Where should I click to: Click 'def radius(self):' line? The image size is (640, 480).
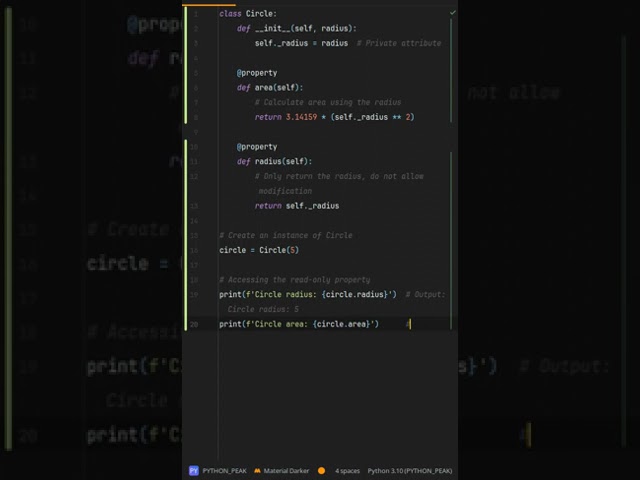point(274,161)
